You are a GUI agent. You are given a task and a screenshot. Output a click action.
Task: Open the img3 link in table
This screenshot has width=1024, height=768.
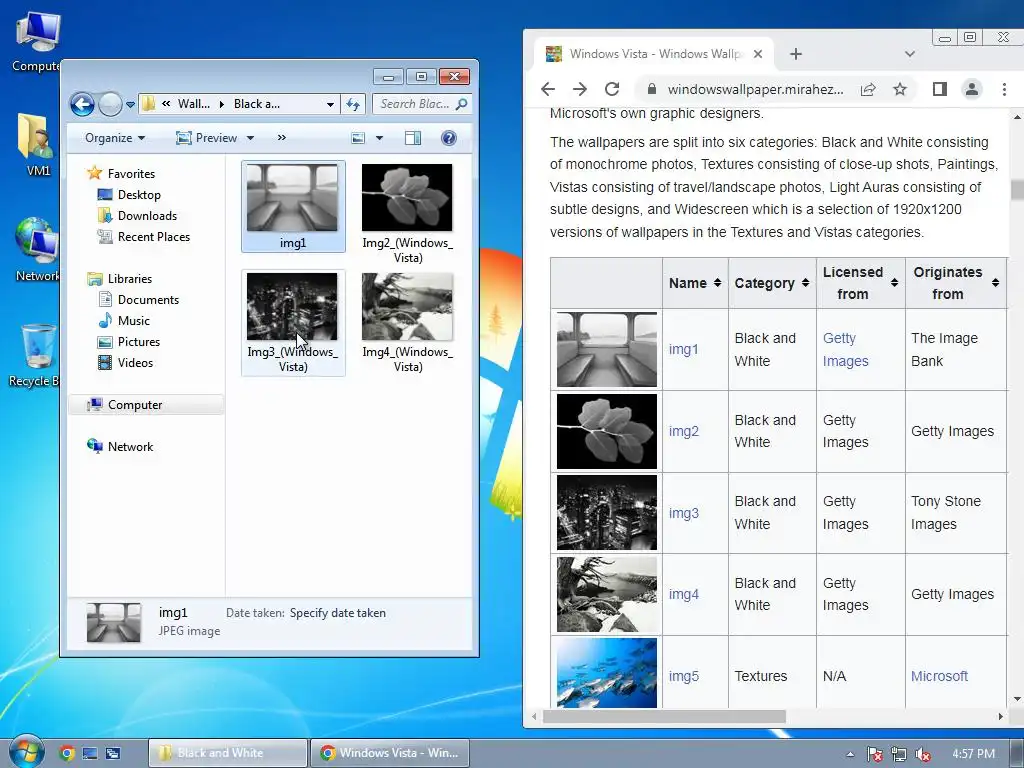(683, 513)
